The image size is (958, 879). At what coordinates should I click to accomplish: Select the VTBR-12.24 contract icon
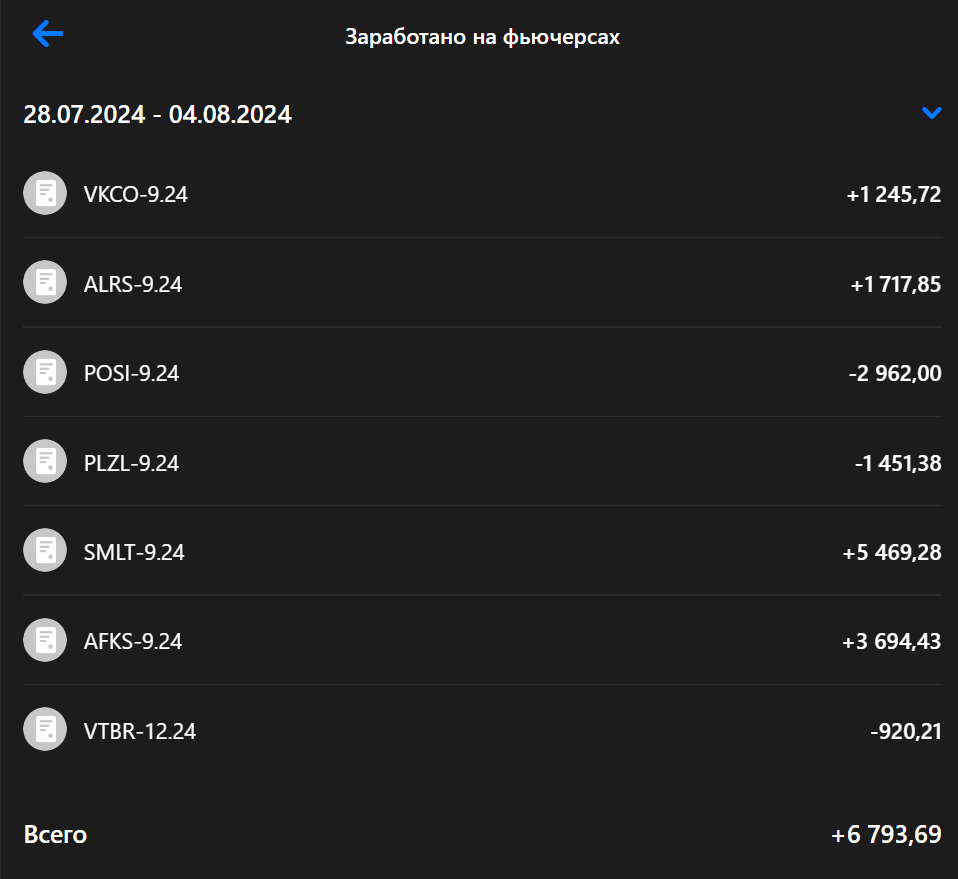[45, 729]
